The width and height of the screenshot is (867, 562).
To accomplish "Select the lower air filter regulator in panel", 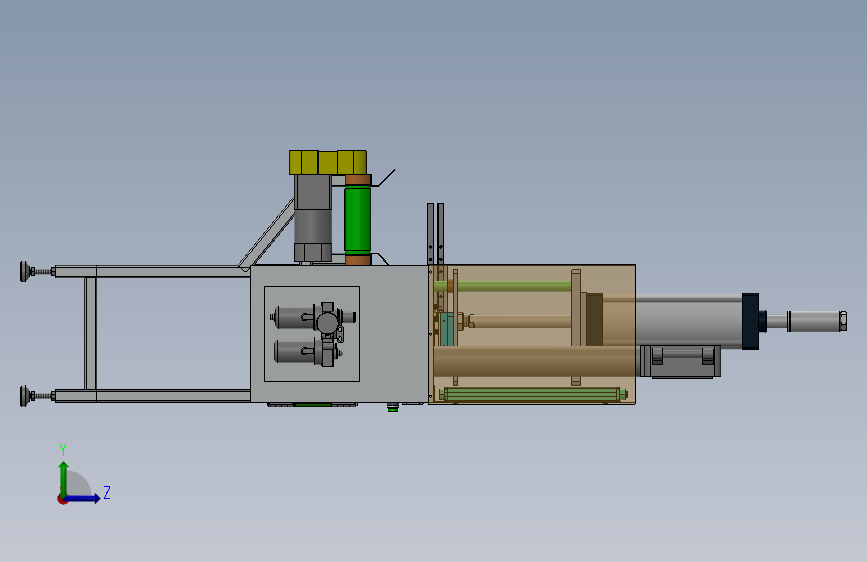I will [x=309, y=352].
